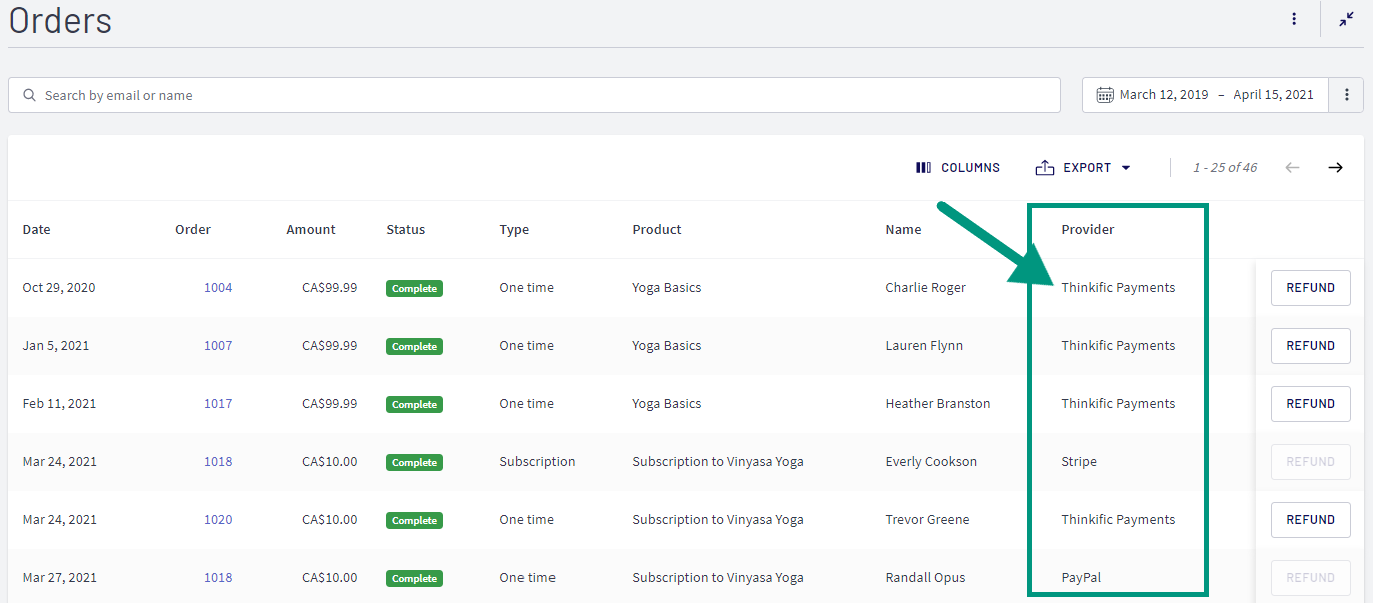The image size is (1373, 603).
Task: Open the date range options kebab menu
Action: point(1346,95)
